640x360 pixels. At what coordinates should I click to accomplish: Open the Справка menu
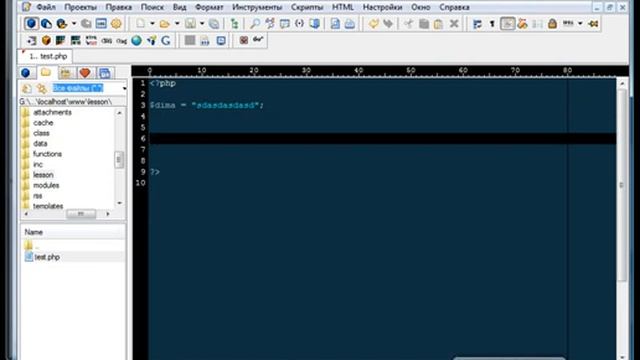point(454,7)
